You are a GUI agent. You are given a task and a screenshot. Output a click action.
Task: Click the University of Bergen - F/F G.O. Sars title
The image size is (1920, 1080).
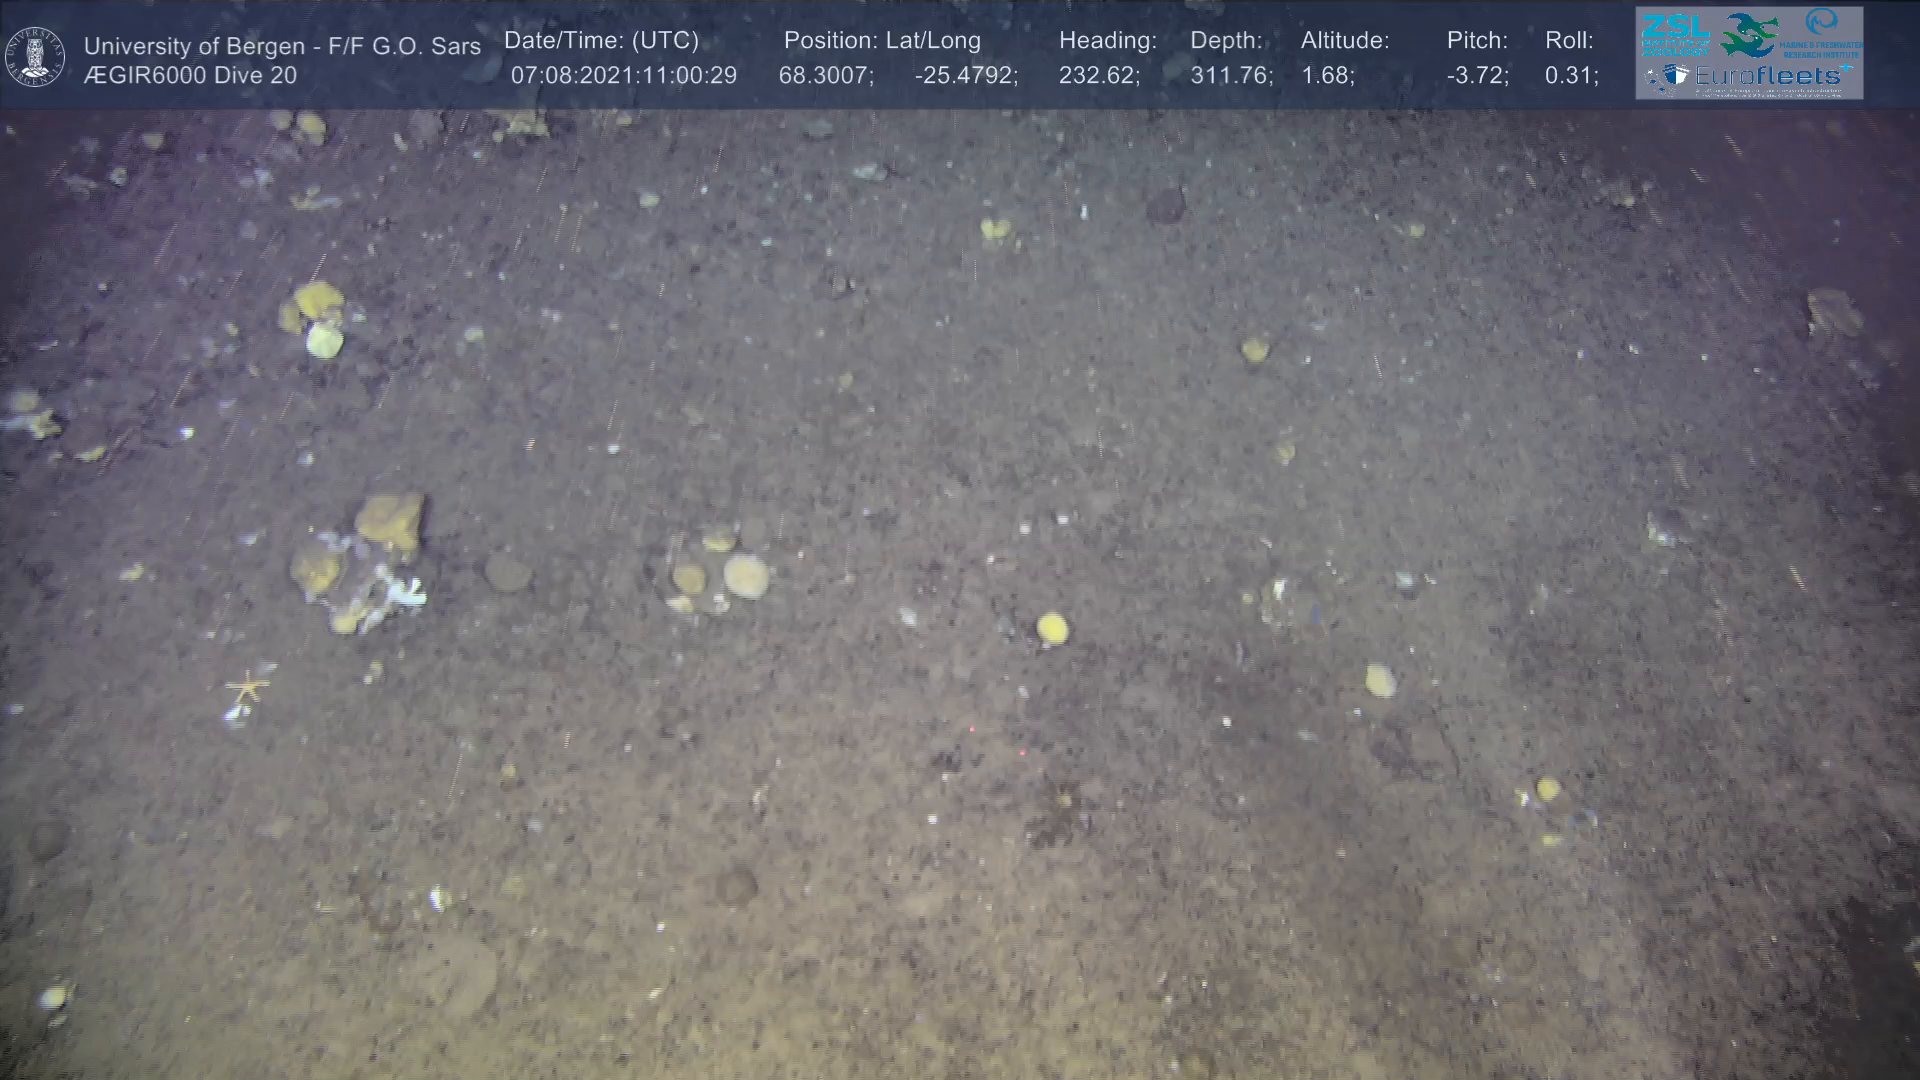[x=282, y=46]
